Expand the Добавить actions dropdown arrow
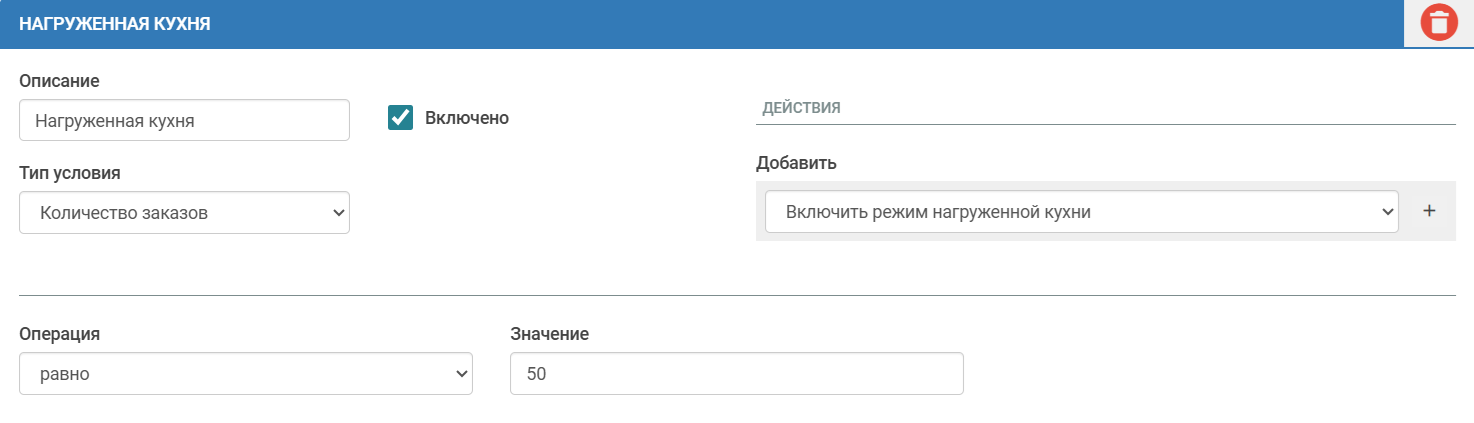 pyautogui.click(x=1386, y=211)
